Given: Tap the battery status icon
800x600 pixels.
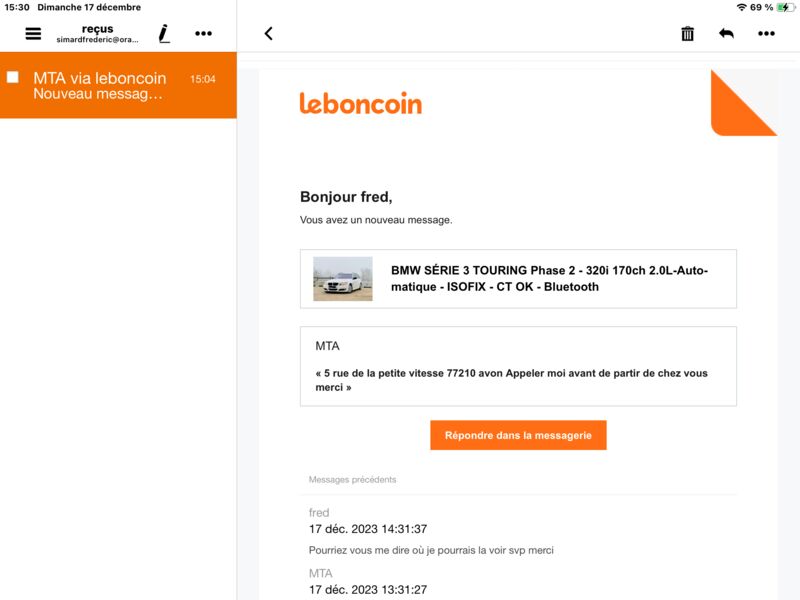Looking at the screenshot, I should pyautogui.click(x=786, y=7).
